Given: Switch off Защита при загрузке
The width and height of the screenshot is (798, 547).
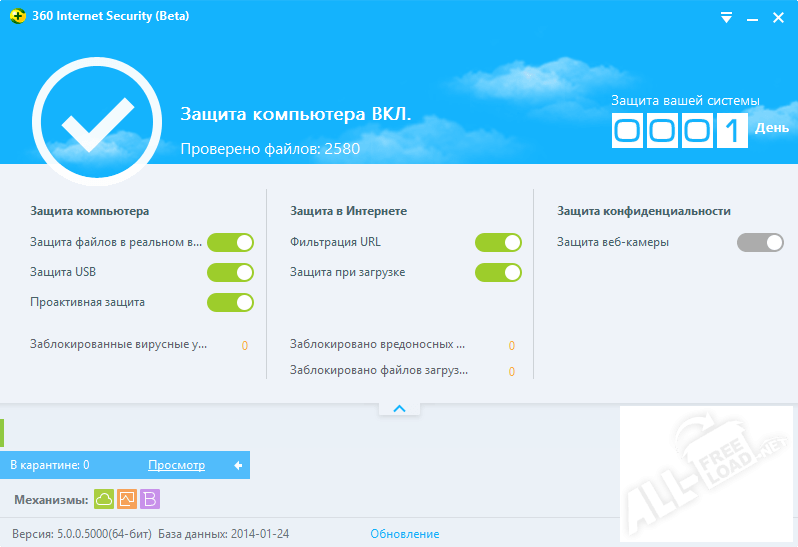Looking at the screenshot, I should pyautogui.click(x=498, y=272).
